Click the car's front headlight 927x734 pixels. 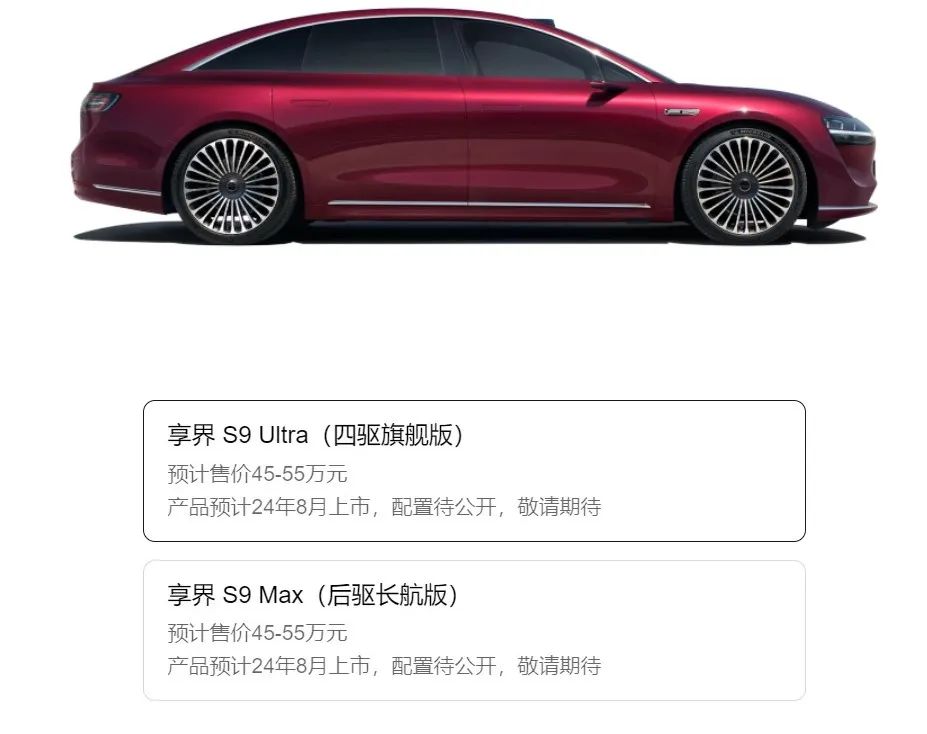[x=847, y=128]
